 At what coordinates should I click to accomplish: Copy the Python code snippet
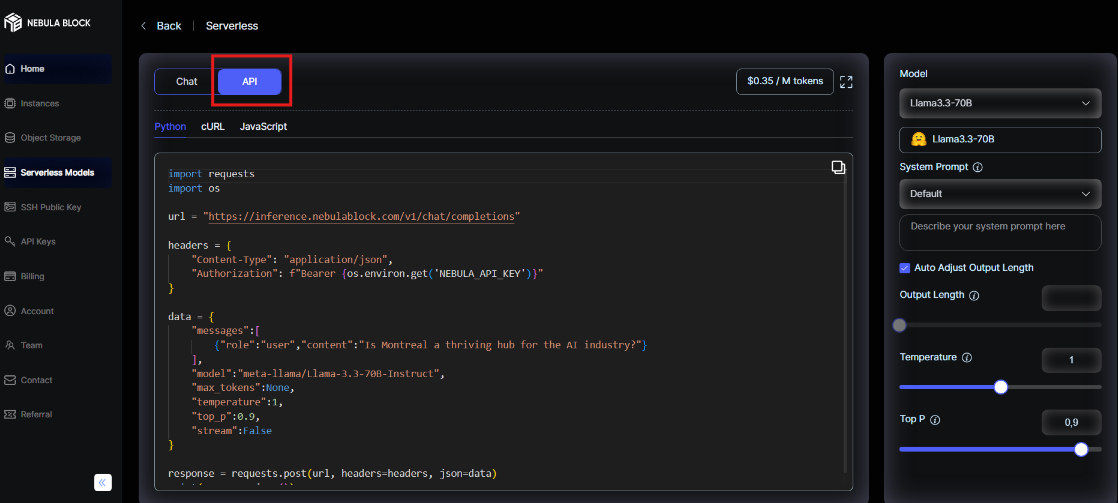coord(838,168)
